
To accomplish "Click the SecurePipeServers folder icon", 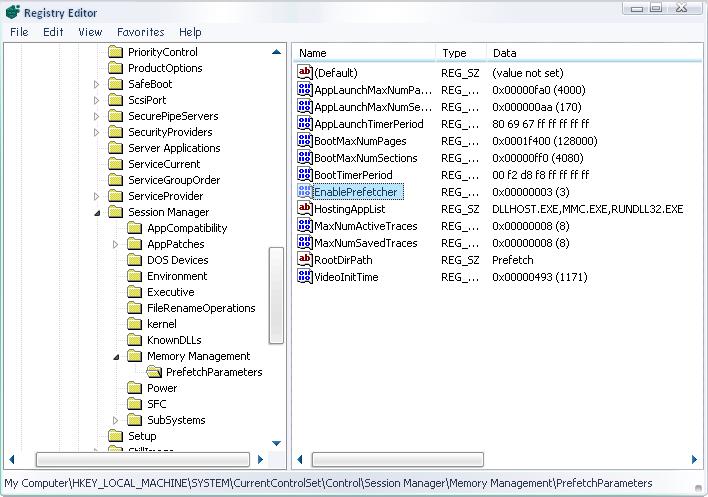I will [x=116, y=116].
